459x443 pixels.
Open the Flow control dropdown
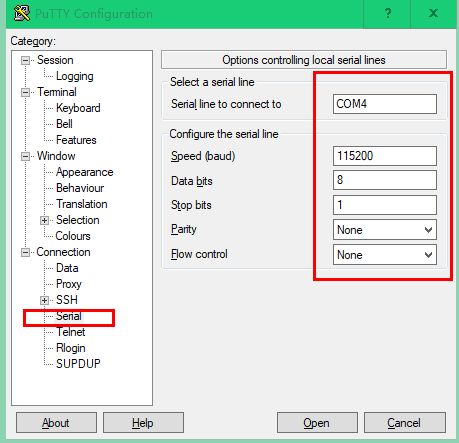pyautogui.click(x=385, y=255)
